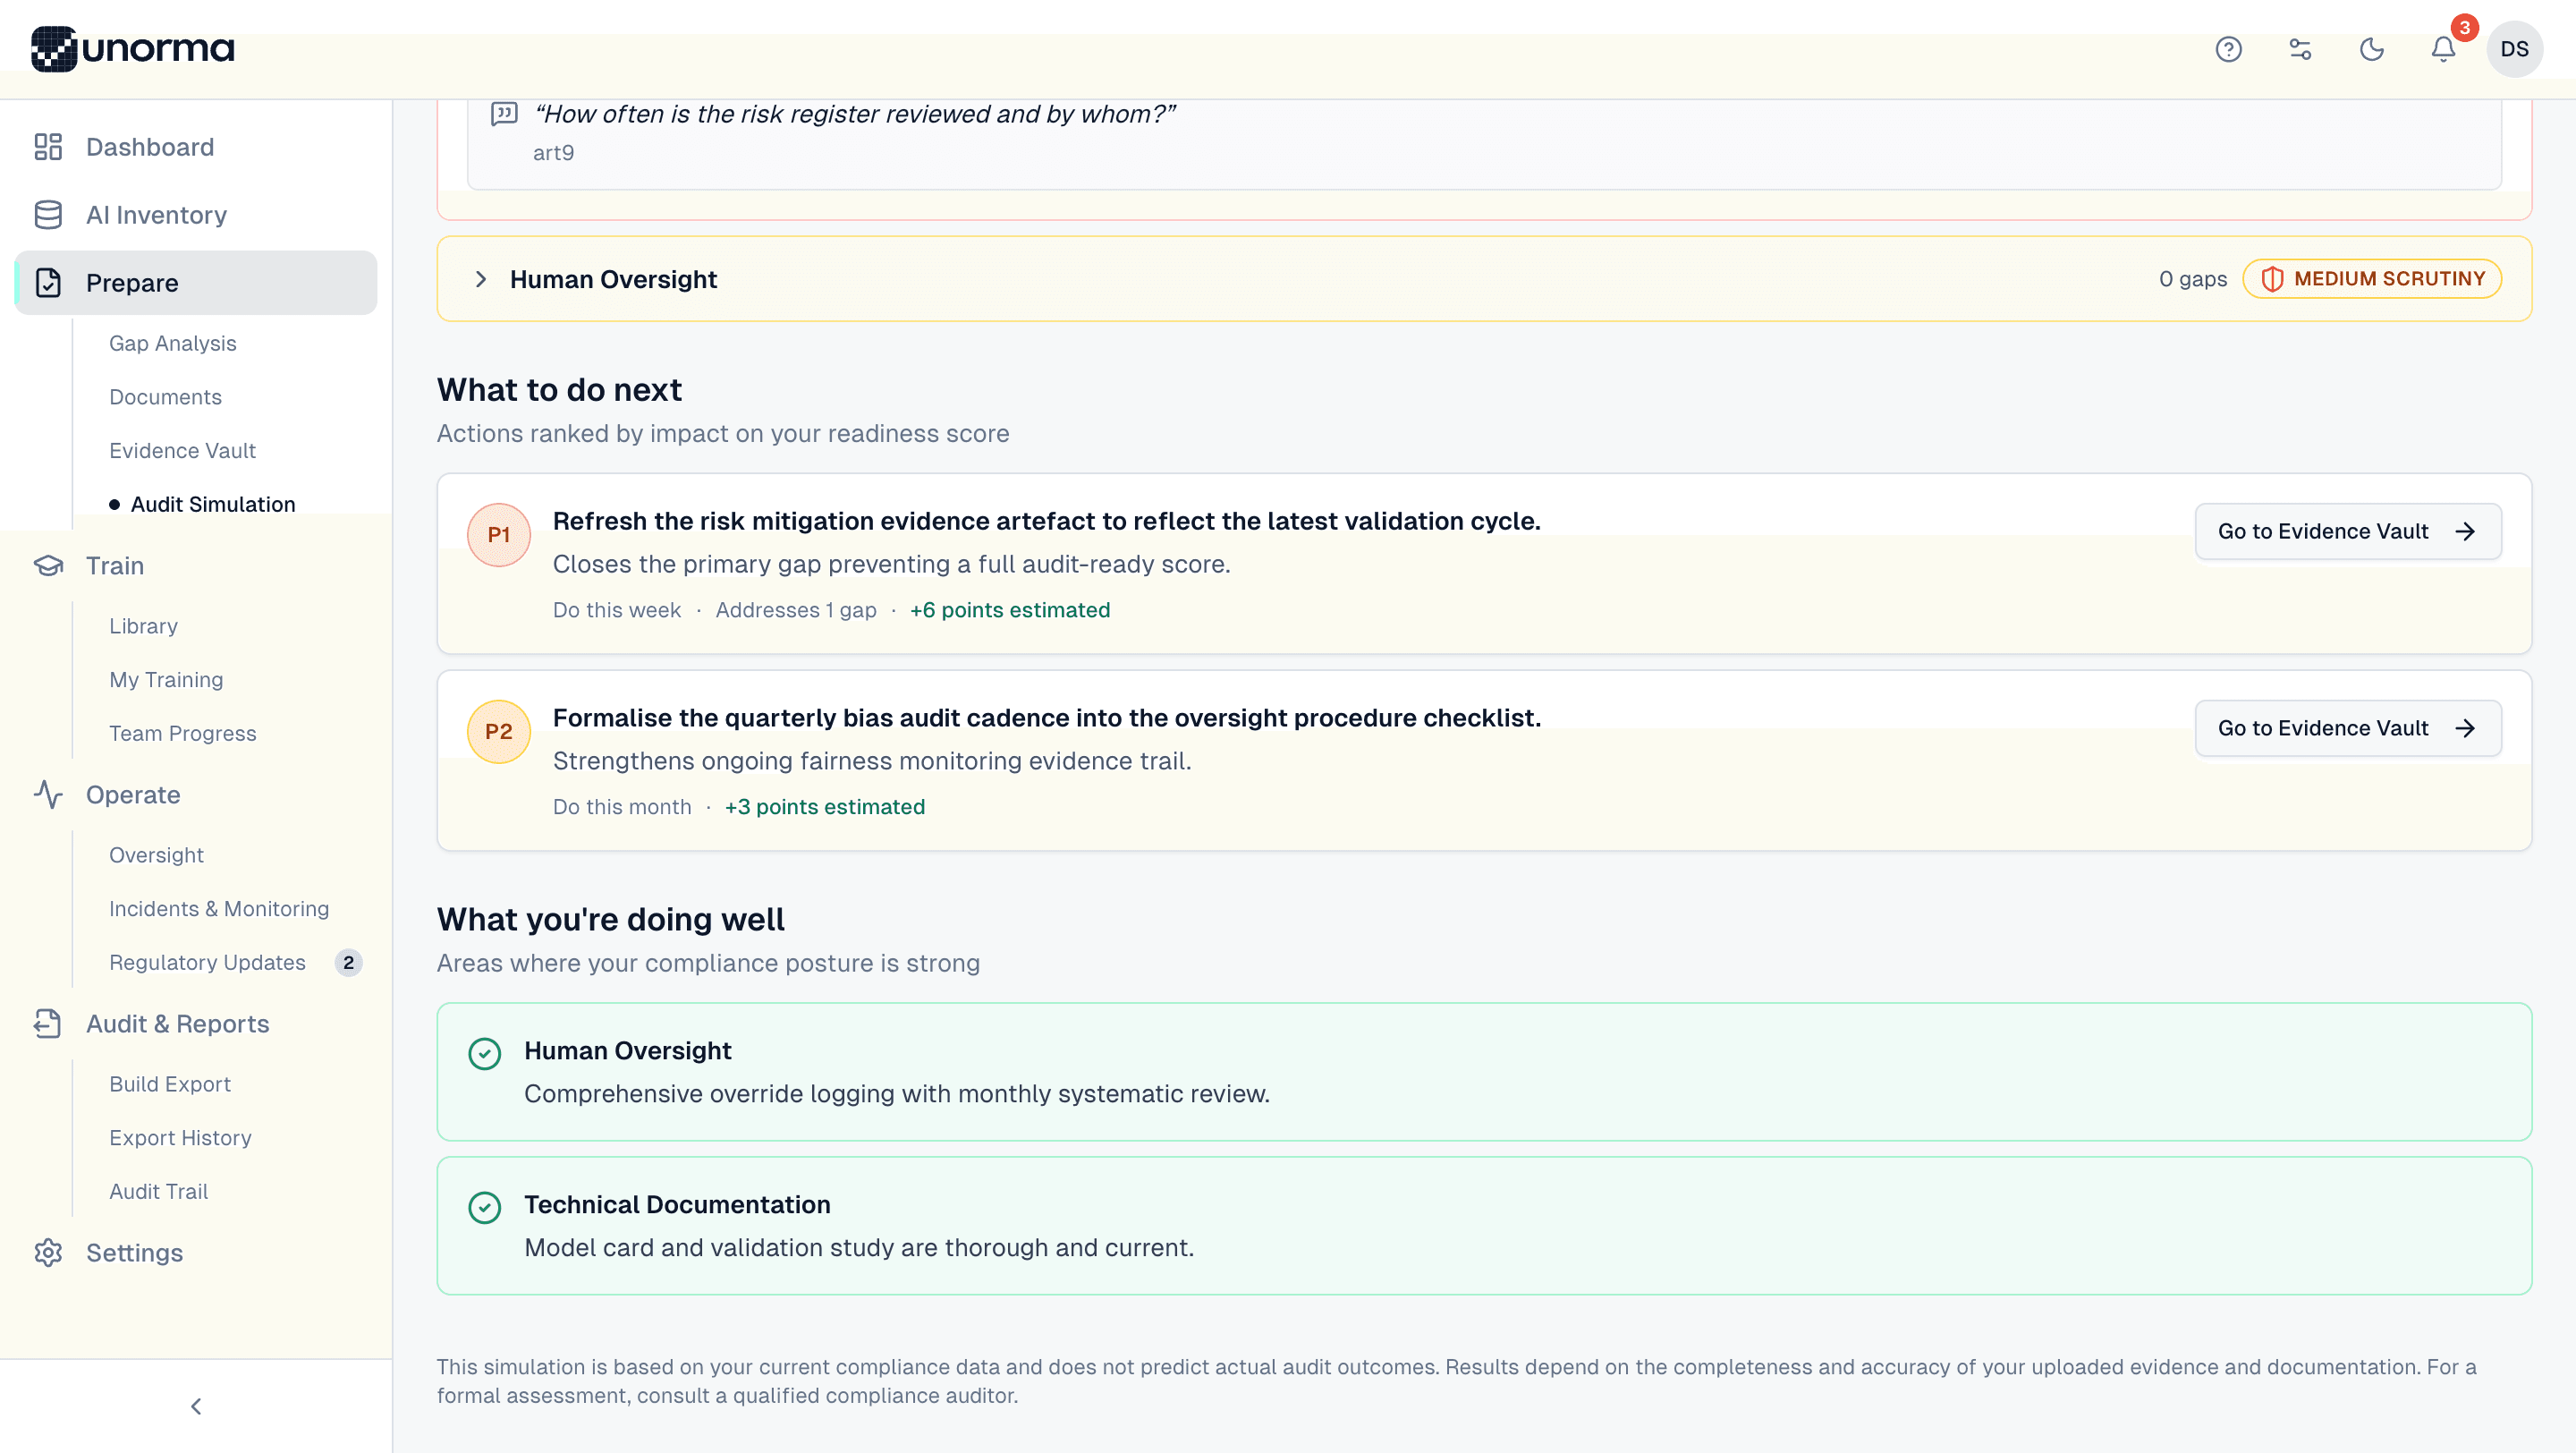This screenshot has height=1453, width=2576.
Task: Click the checkmark icon beside Human Oversight strength
Action: pyautogui.click(x=485, y=1053)
